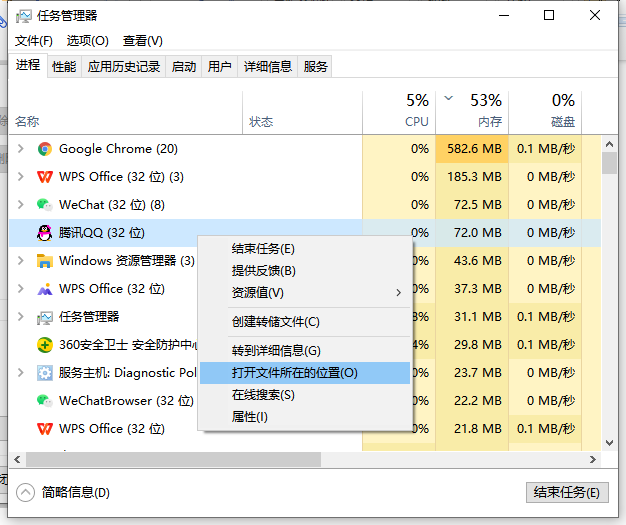Click the green WeChat process icon
Screen dimensions: 626x525
(x=44, y=205)
